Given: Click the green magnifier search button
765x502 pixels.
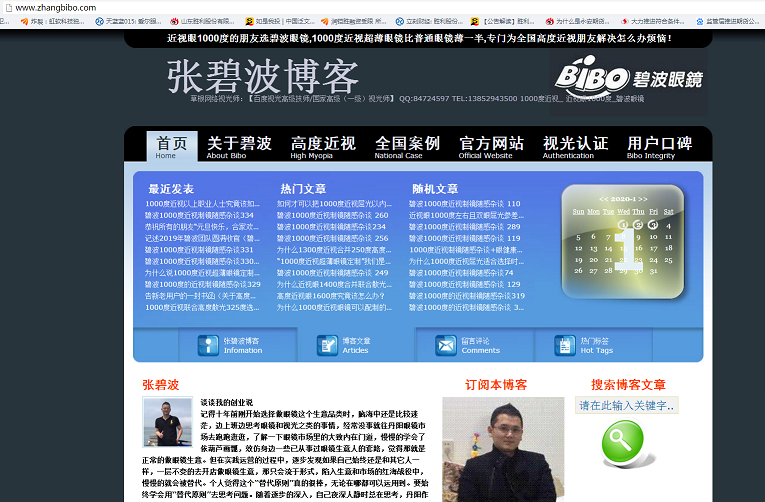Looking at the screenshot, I should (623, 441).
